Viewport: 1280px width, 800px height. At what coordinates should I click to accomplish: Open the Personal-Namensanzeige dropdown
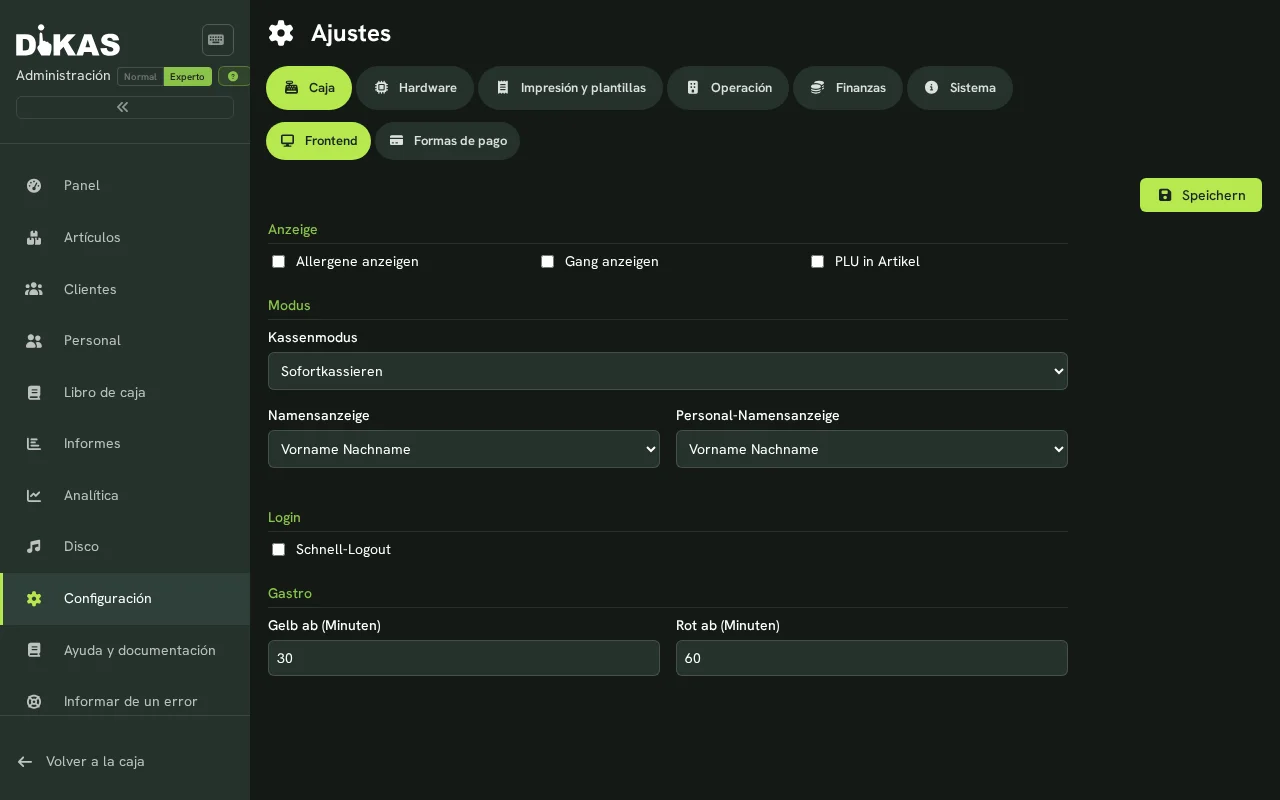(872, 449)
